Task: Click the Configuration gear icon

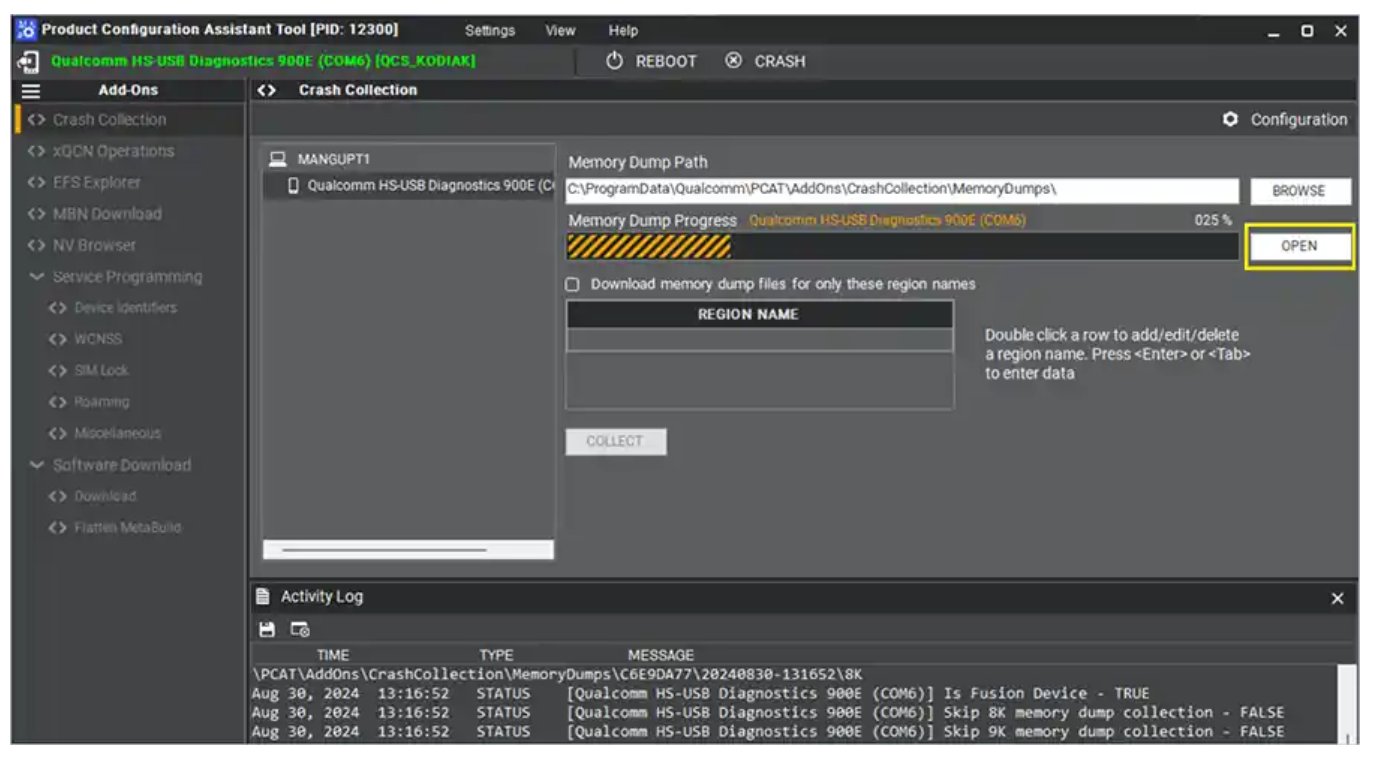Action: (1230, 120)
